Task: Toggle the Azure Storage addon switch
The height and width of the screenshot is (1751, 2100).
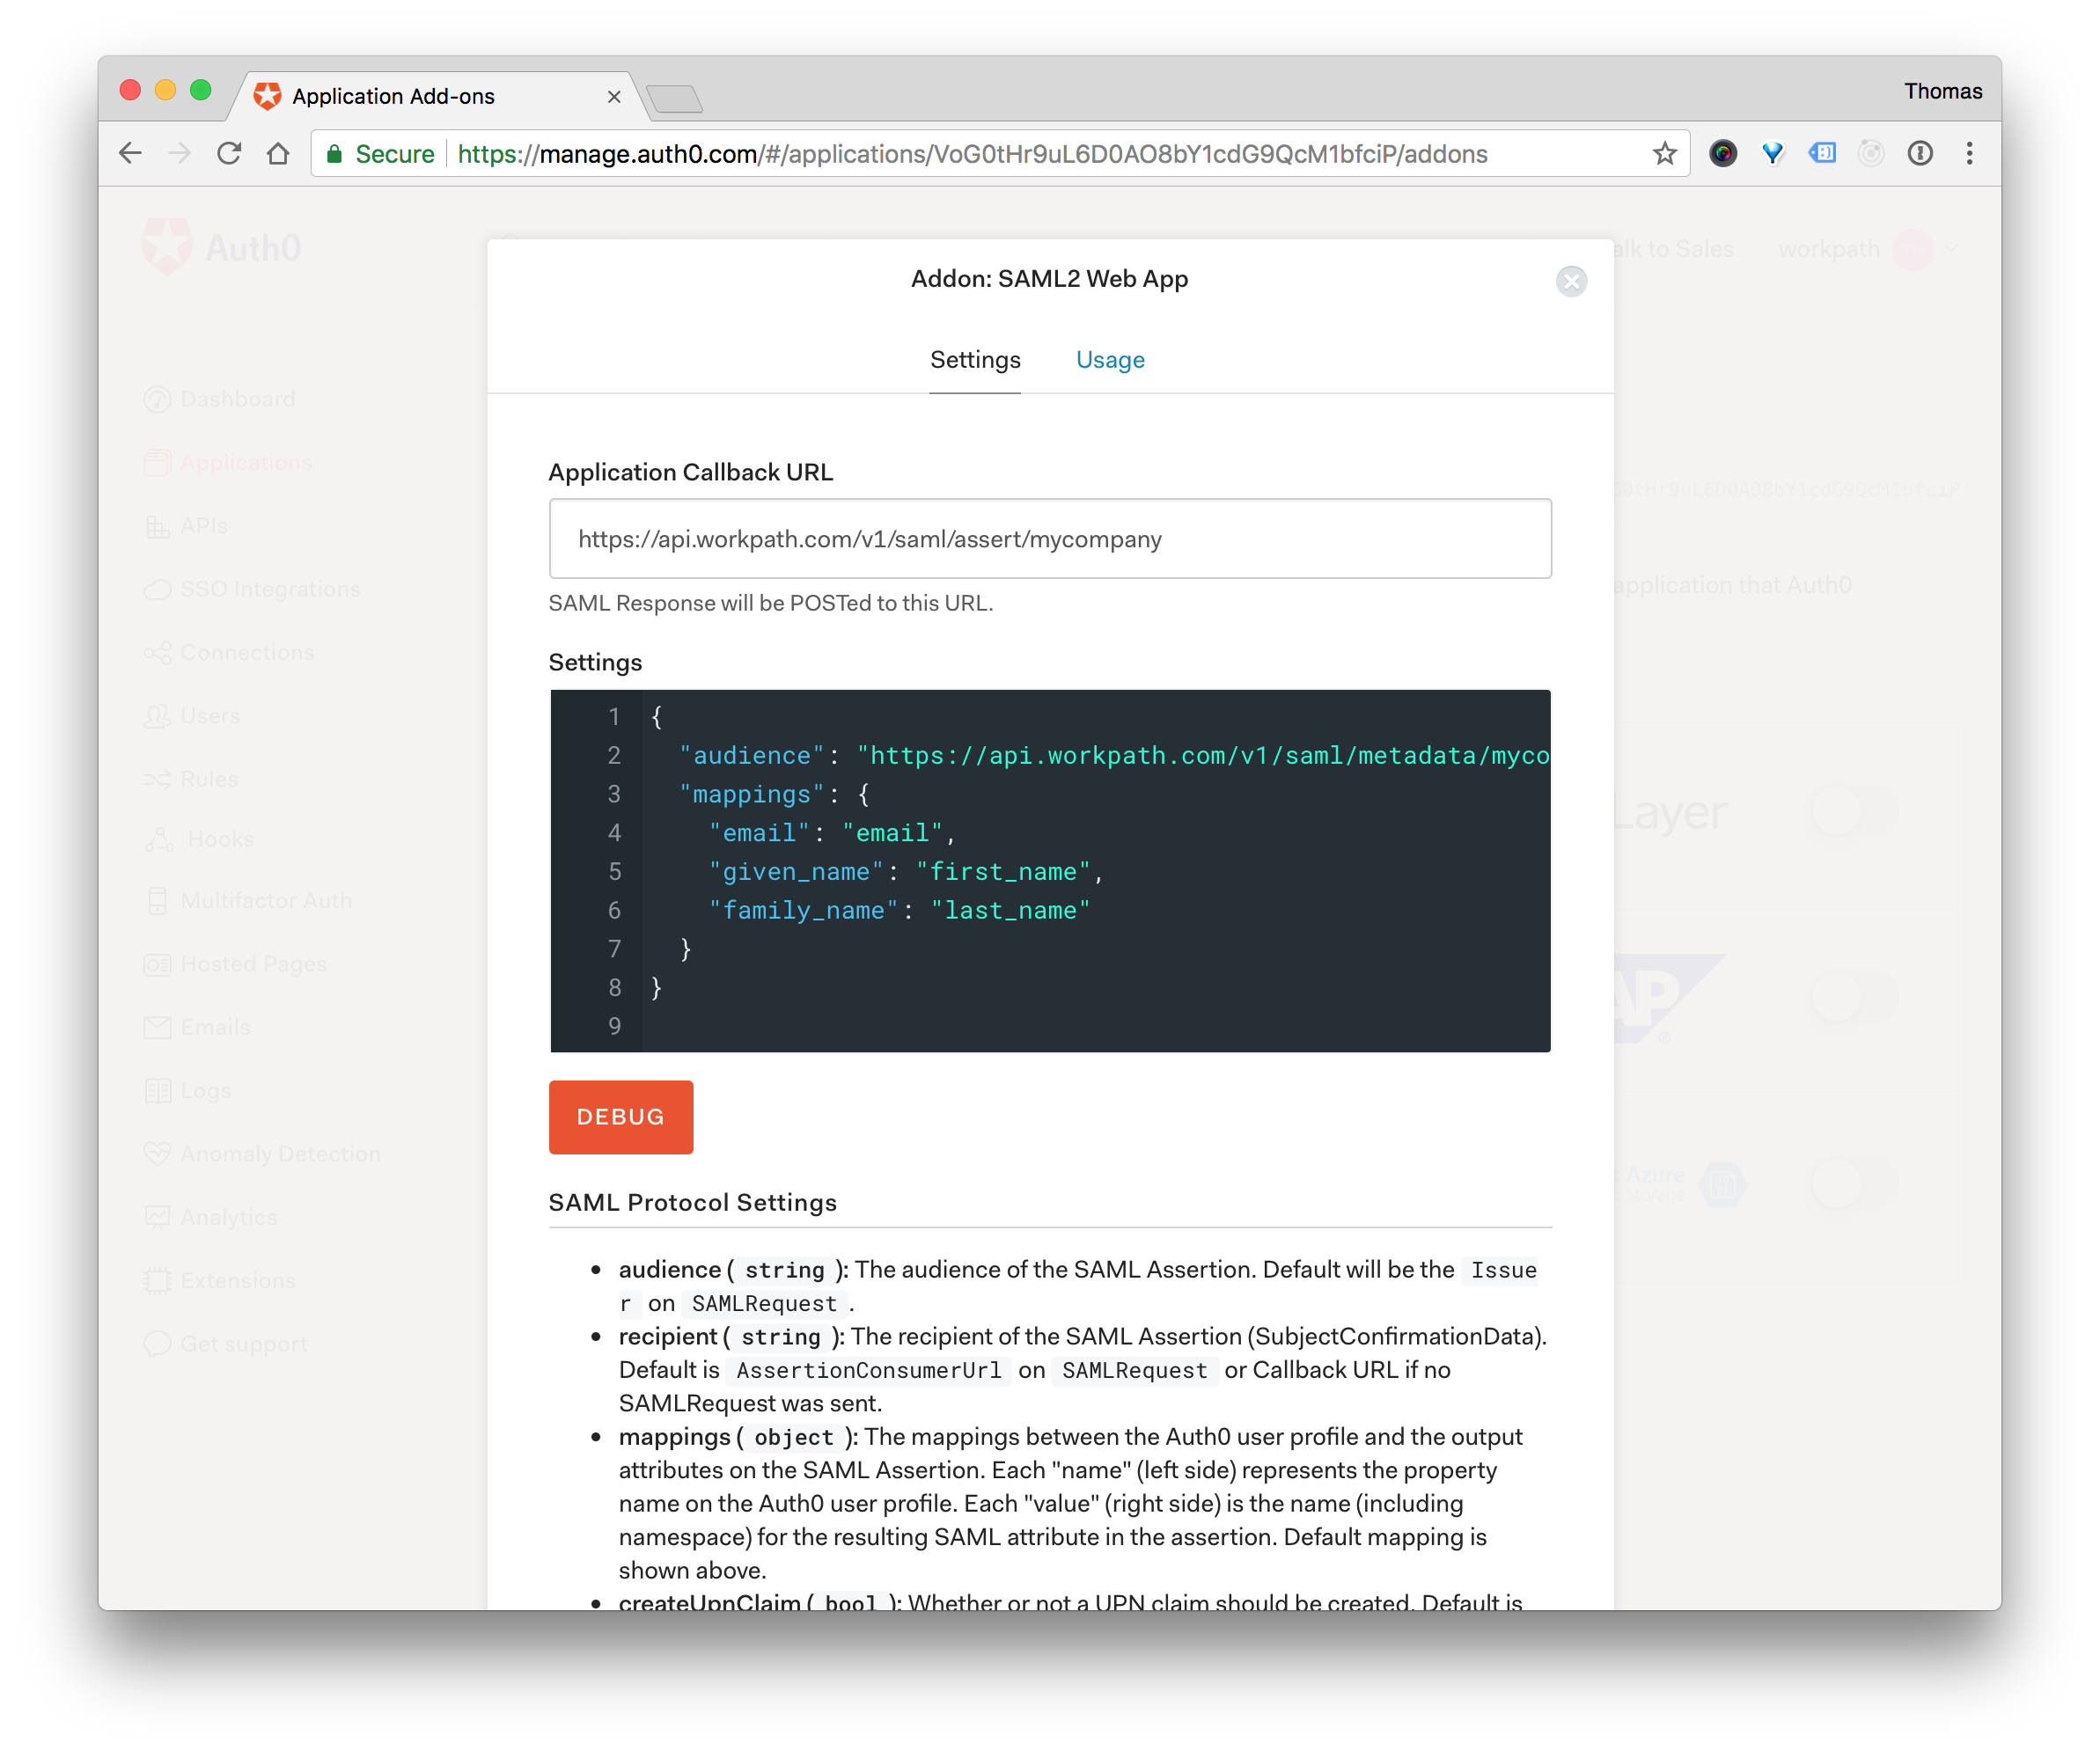Action: [1852, 1183]
